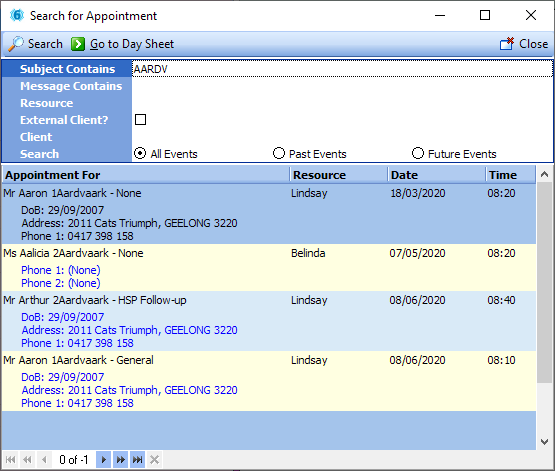Image resolution: width=555 pixels, height=471 pixels.
Task: Click date 18/03/2020
Action: click(418, 193)
